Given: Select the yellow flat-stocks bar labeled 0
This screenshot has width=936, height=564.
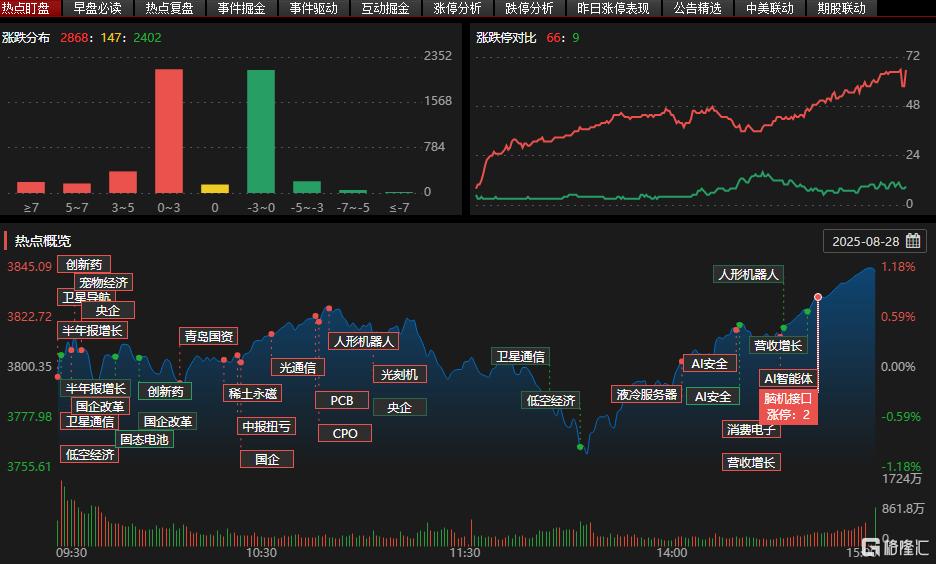Looking at the screenshot, I should coord(215,188).
